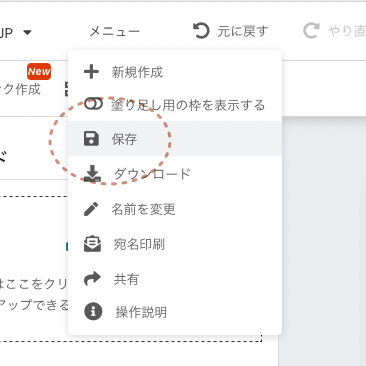Click the info circle icon
The image size is (366, 366).
93,312
